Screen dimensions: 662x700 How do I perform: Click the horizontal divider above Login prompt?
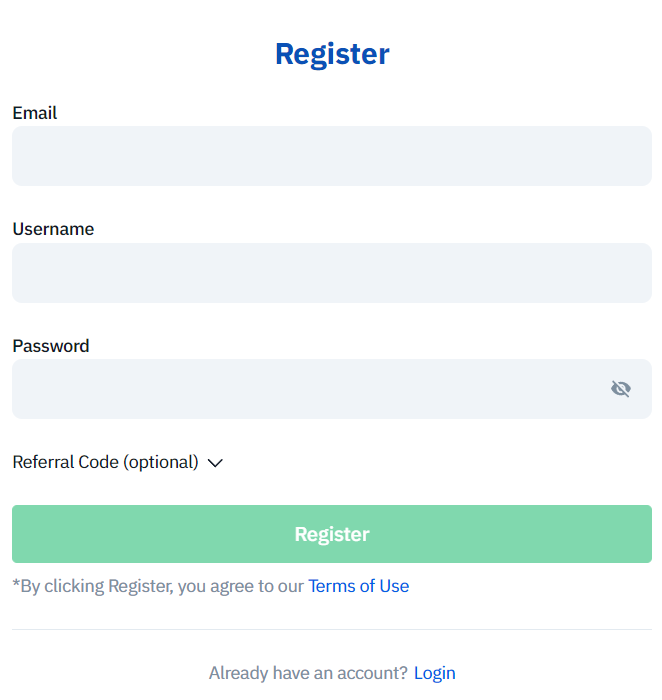tap(331, 629)
